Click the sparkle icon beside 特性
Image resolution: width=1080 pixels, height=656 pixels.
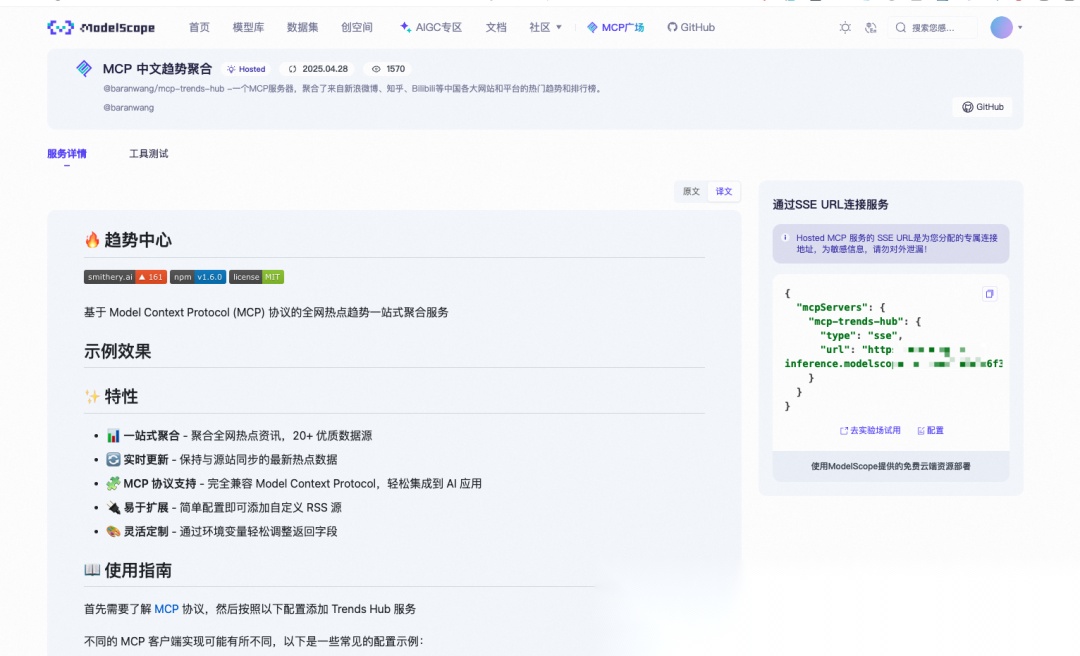click(x=92, y=397)
